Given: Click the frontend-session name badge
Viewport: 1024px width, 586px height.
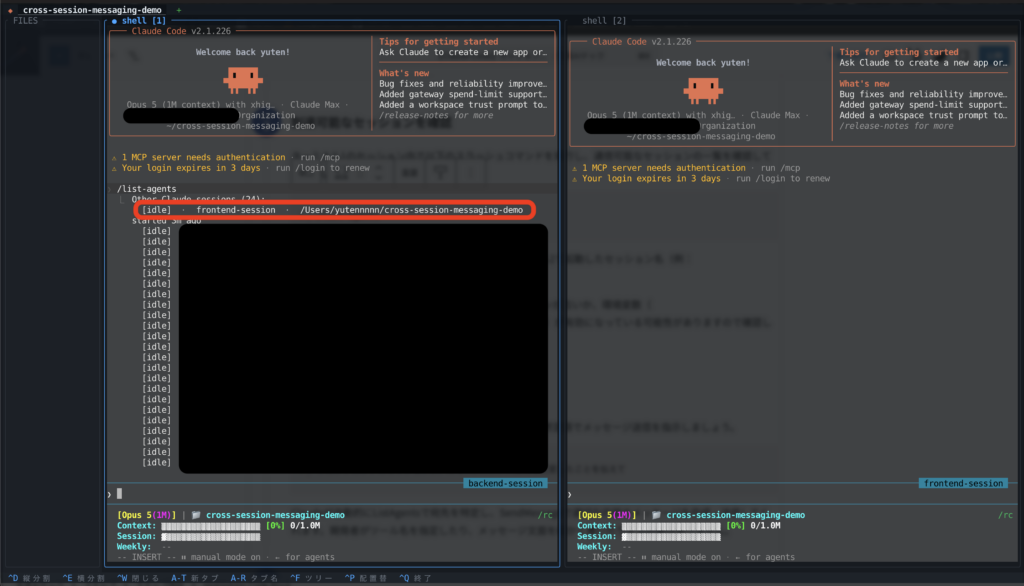Looking at the screenshot, I should click(x=963, y=483).
